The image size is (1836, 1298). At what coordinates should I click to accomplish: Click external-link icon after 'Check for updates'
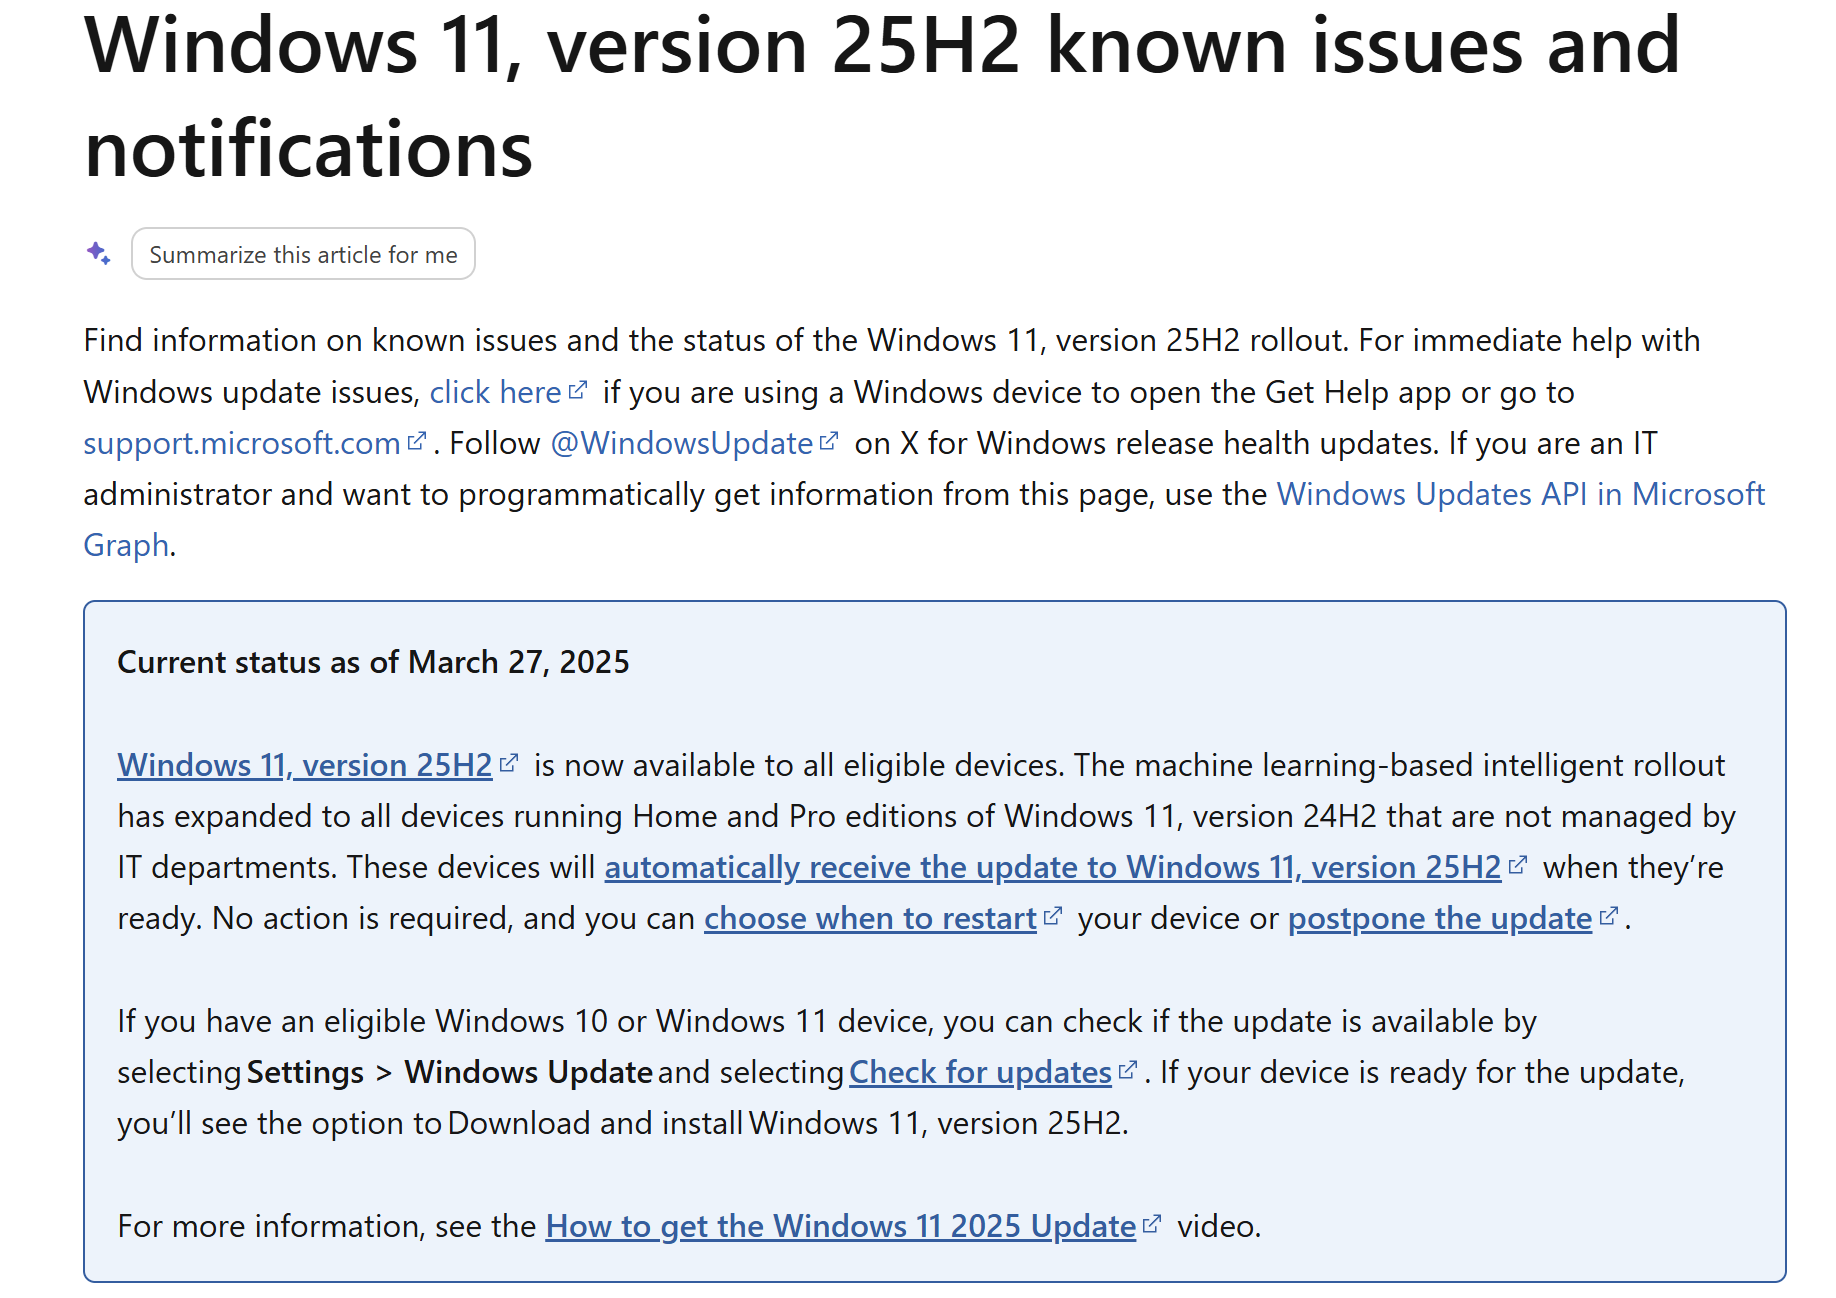pos(1128,1070)
